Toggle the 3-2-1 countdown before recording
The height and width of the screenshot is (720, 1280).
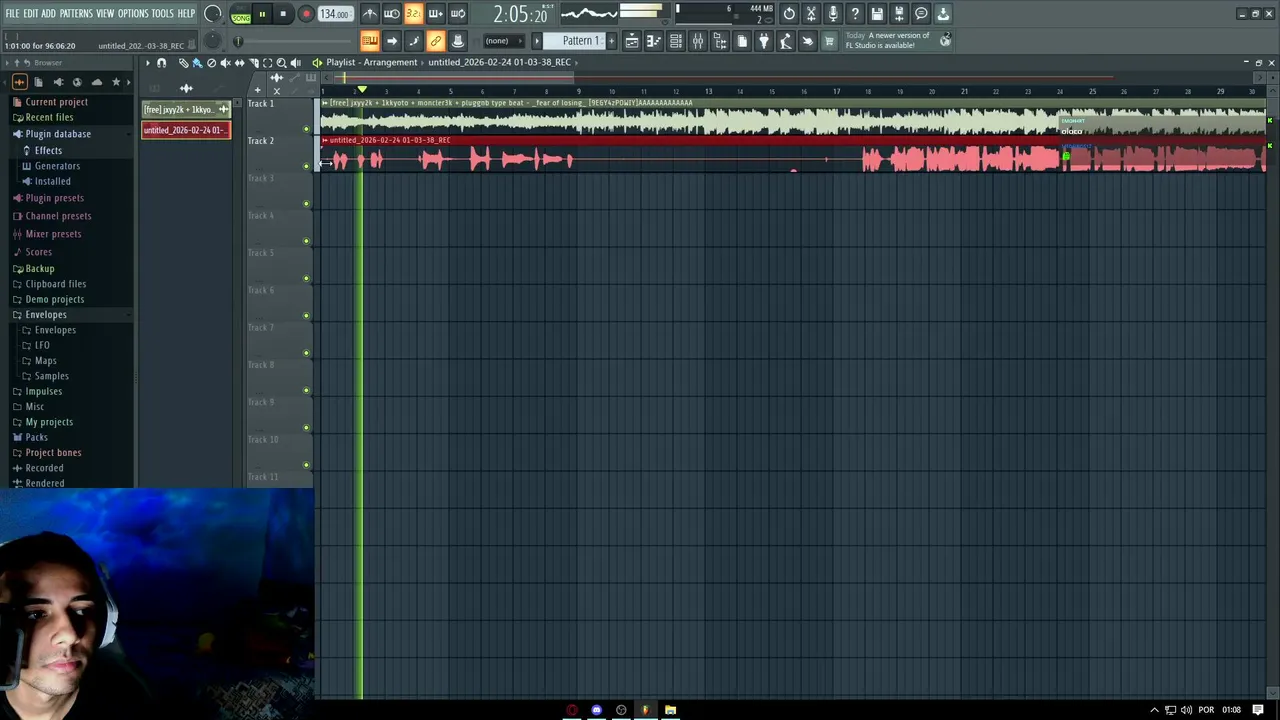click(x=413, y=14)
